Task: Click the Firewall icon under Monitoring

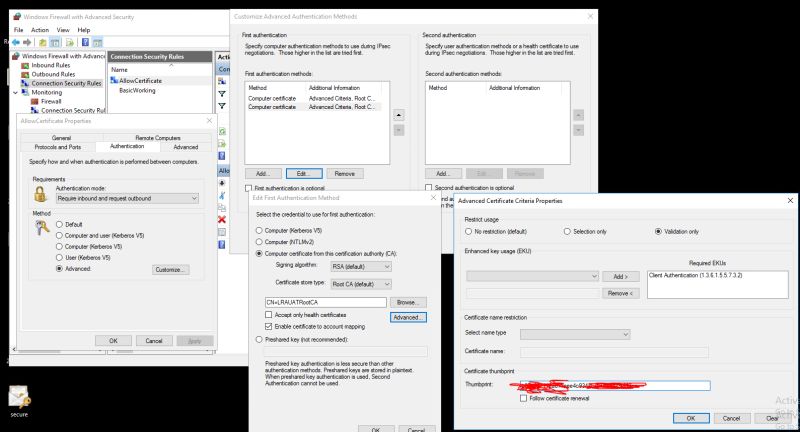Action: pos(35,101)
